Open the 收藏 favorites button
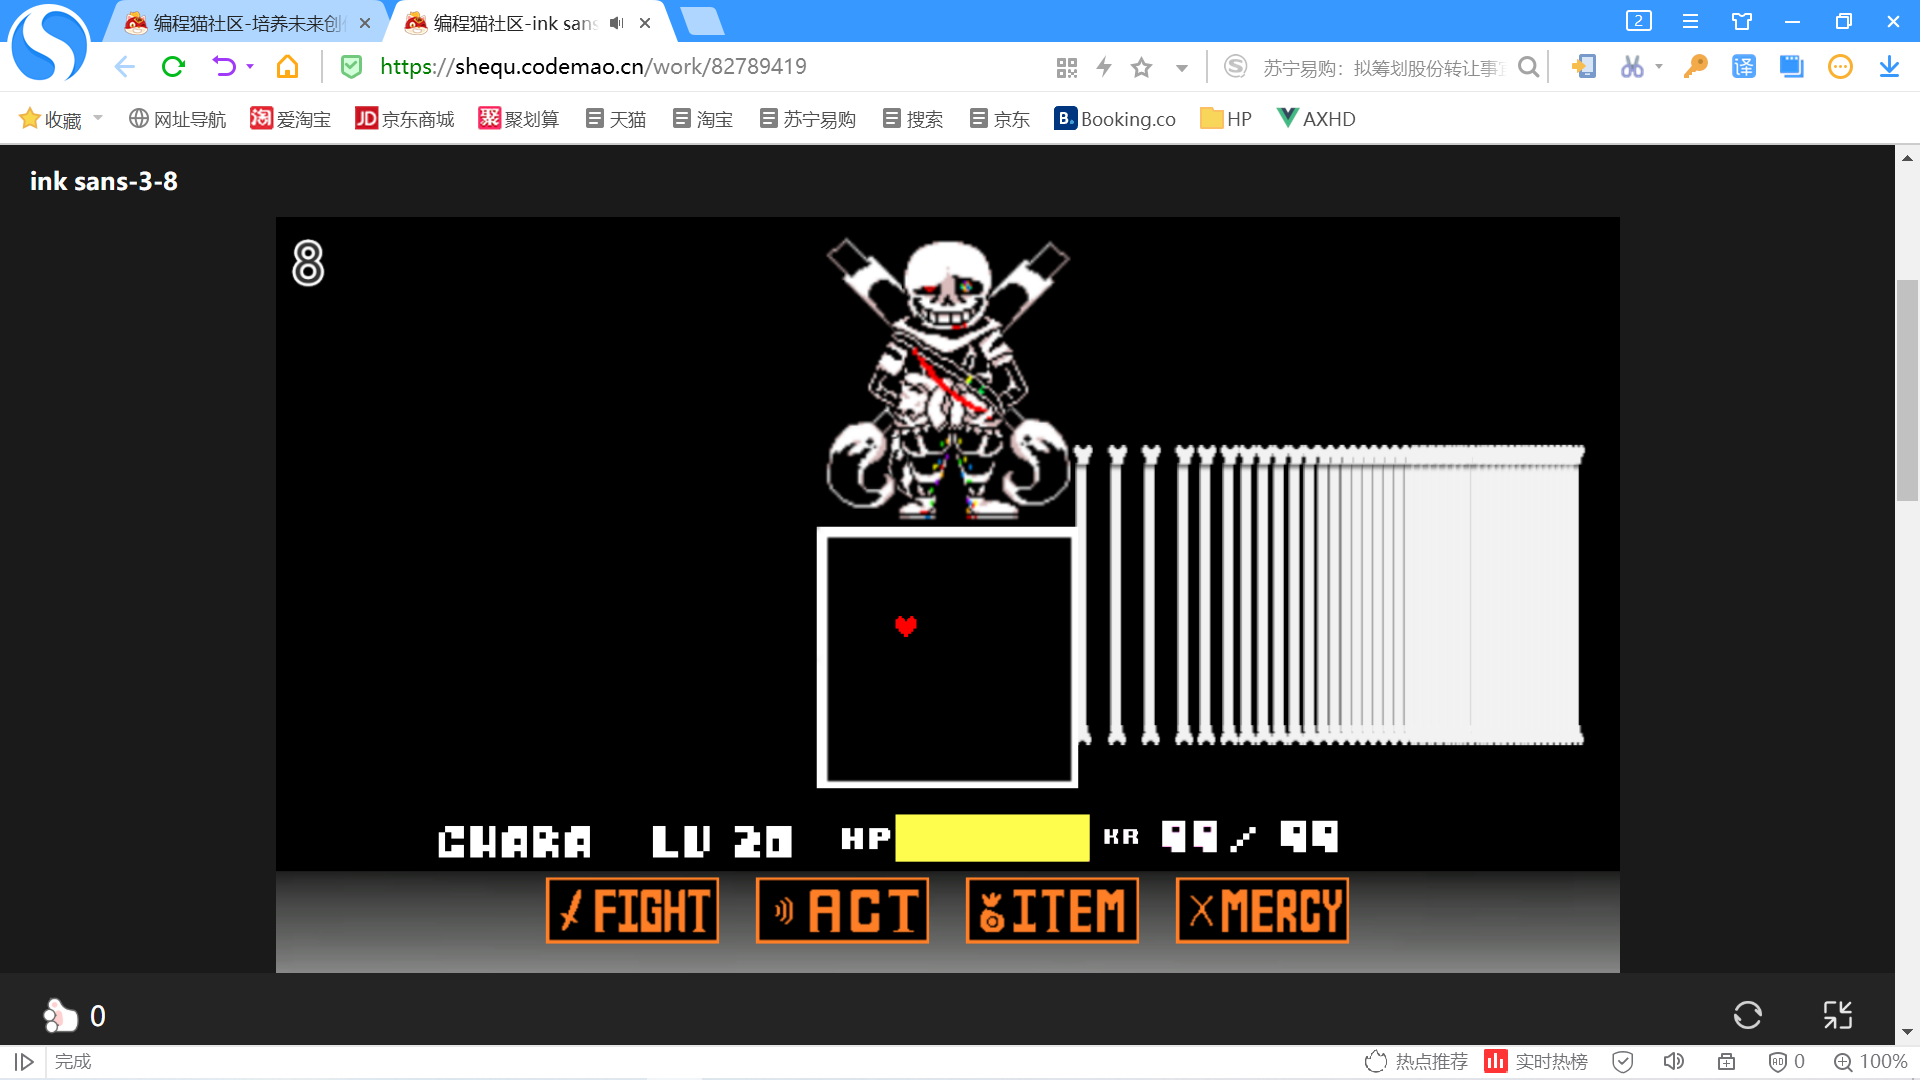Viewport: 1920px width, 1080px height. [x=50, y=119]
